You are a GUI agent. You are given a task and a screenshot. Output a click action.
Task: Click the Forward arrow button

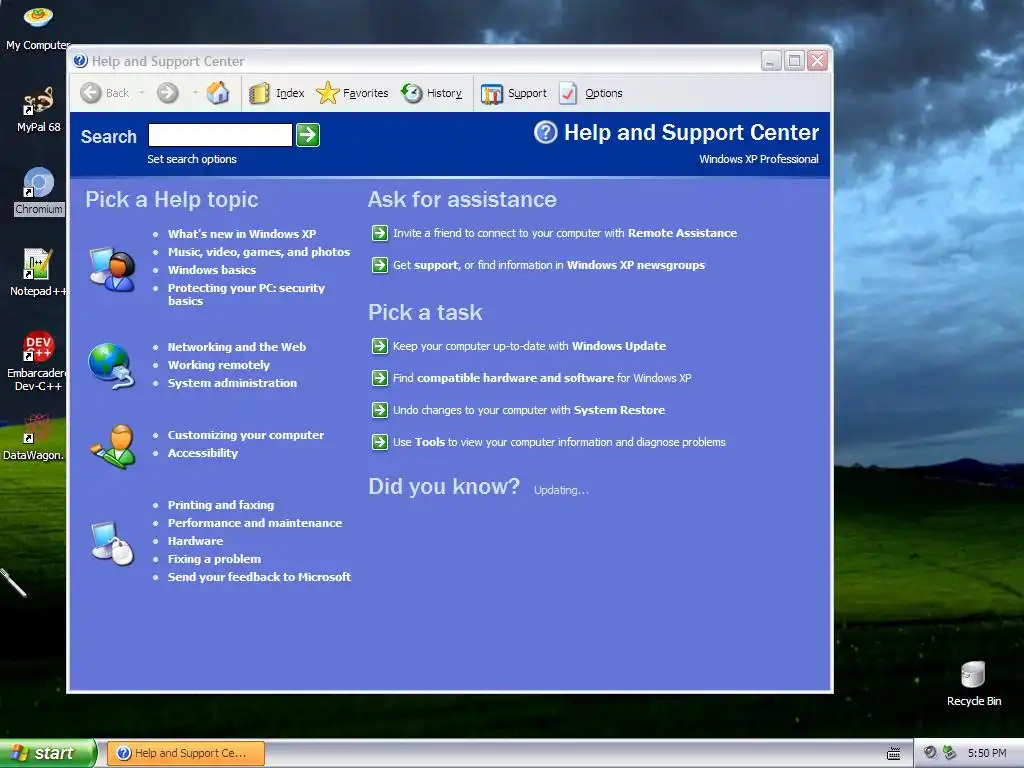168,93
